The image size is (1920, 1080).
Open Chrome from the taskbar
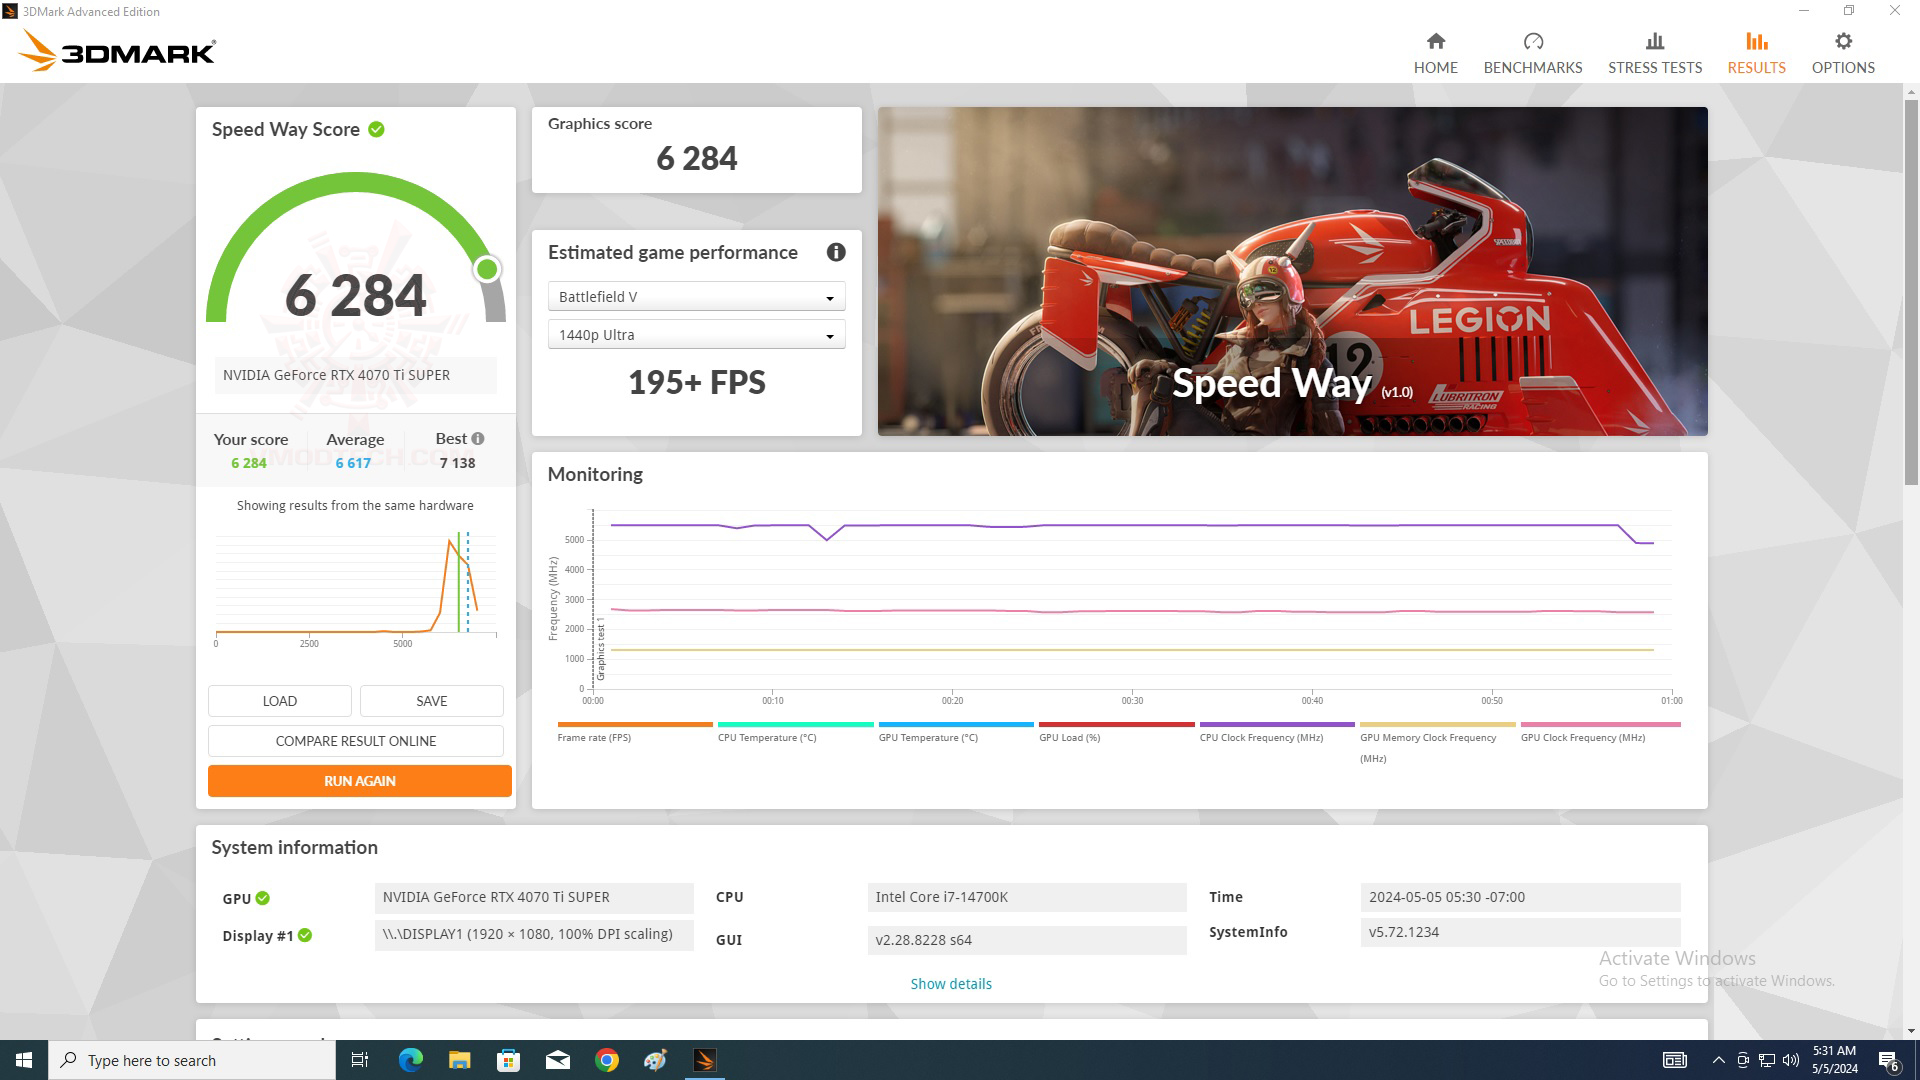[x=606, y=1059]
